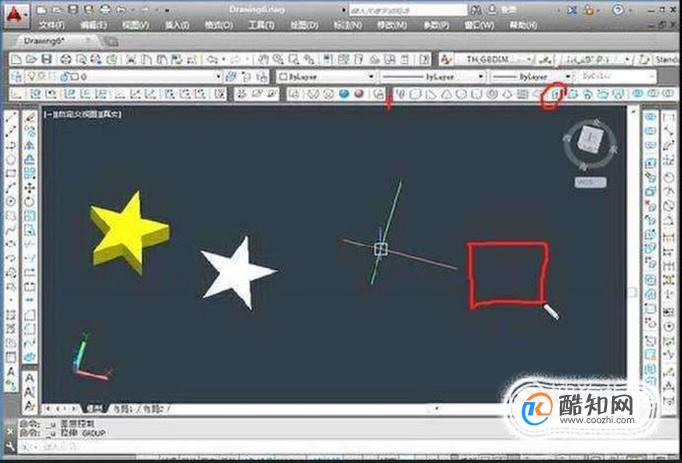Click the Torus solid tool
This screenshot has height=463, width=682.
click(x=492, y=94)
